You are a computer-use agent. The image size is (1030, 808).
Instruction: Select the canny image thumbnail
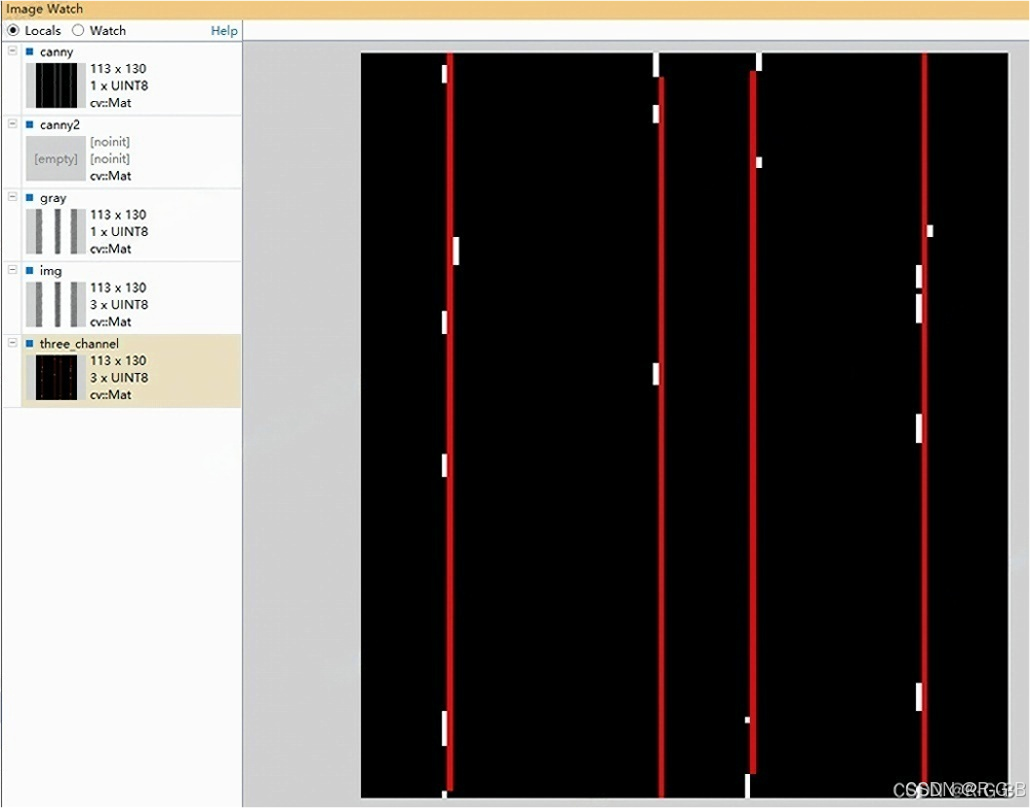pyautogui.click(x=56, y=85)
